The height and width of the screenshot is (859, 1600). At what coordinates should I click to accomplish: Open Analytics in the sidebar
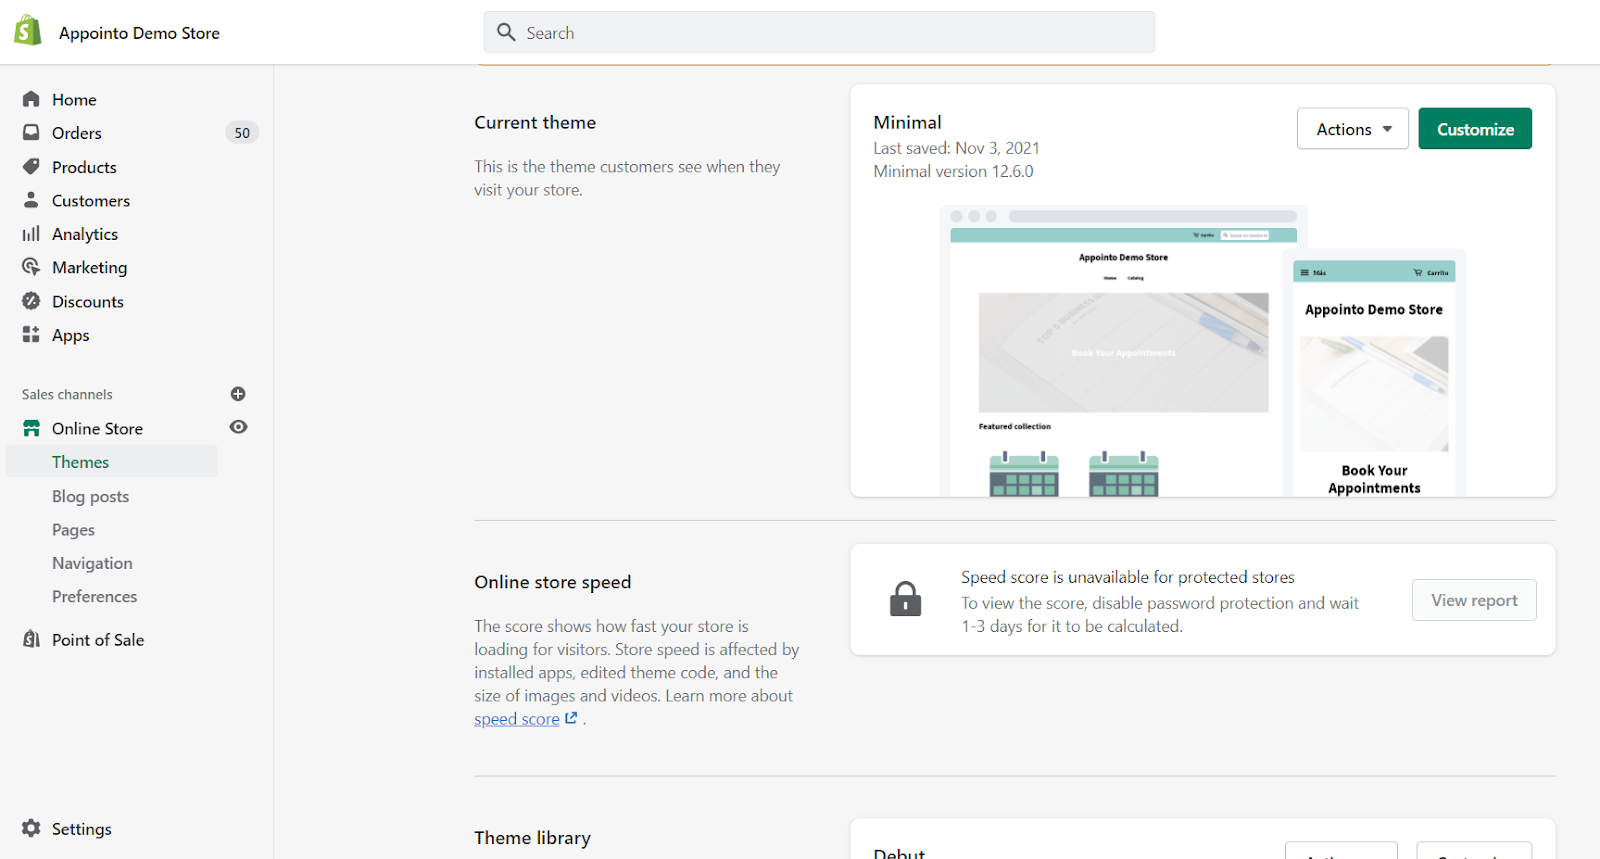click(85, 234)
